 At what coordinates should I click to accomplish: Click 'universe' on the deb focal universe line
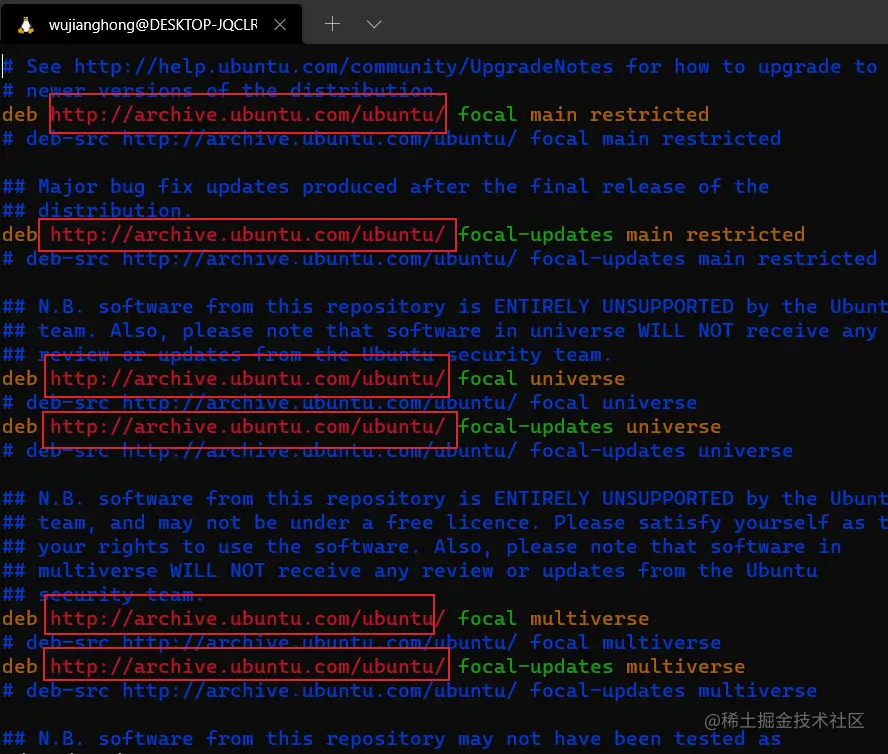578,378
